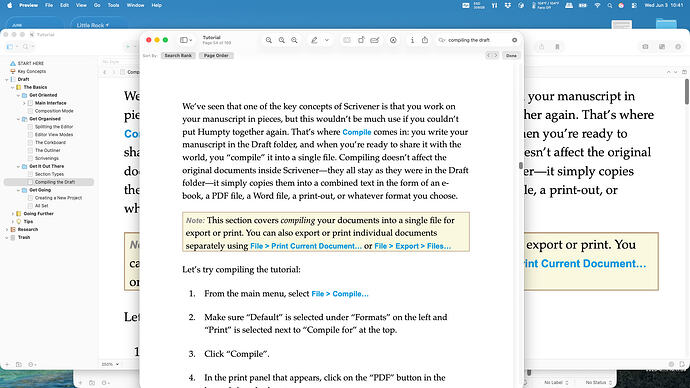690x388 pixels.
Task: Expand the Tips folder
Action: point(13,222)
